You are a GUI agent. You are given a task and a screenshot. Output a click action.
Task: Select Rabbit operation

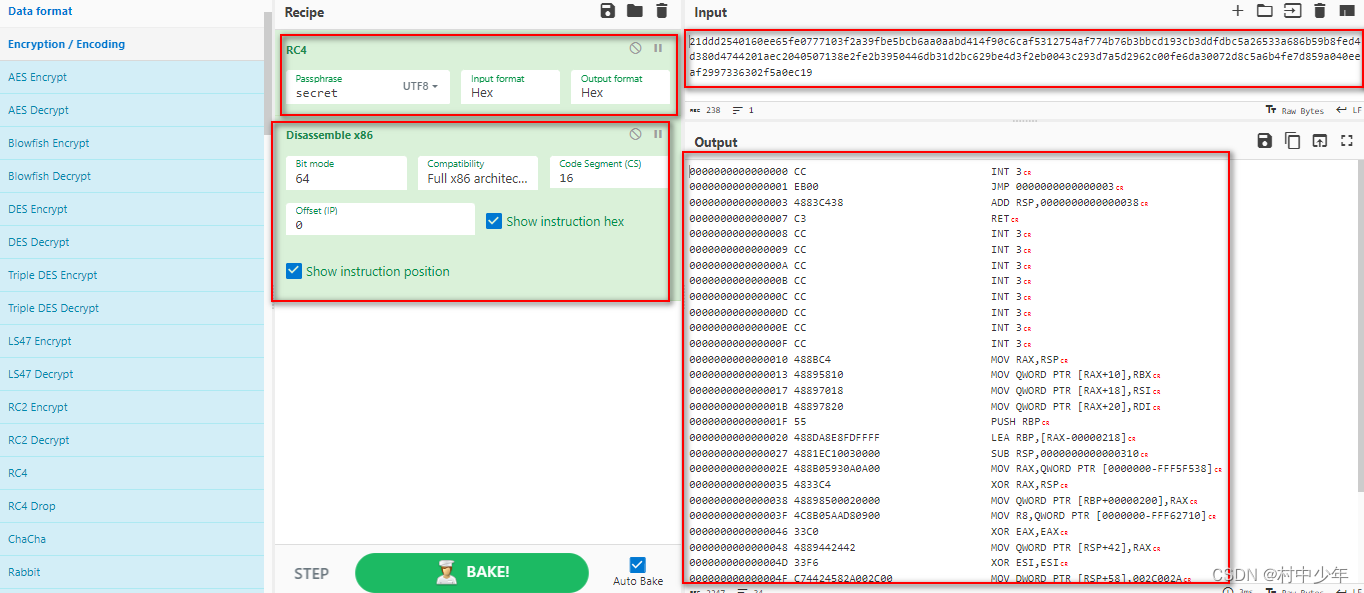132,572
